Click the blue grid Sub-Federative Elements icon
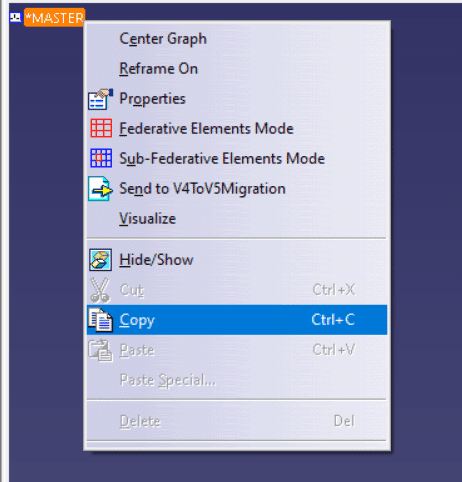The width and height of the screenshot is (462, 482). (101, 158)
